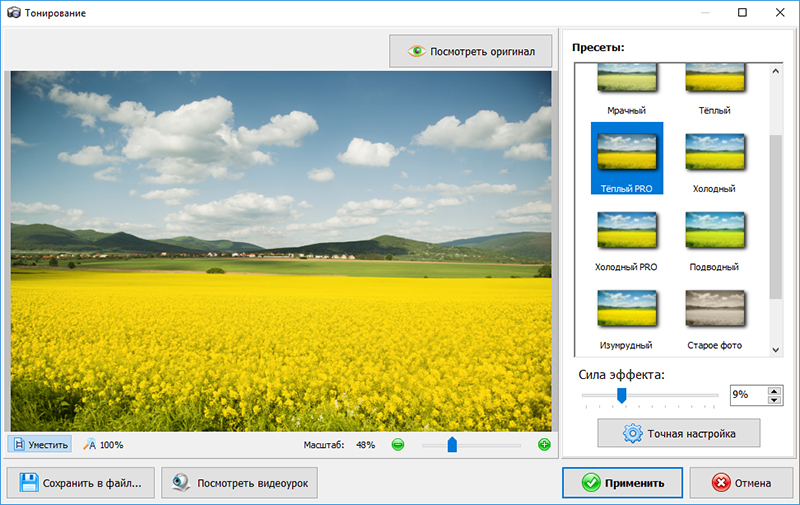The width and height of the screenshot is (800, 505).
Task: Select the Холодный preset thumbnail
Action: pyautogui.click(x=714, y=154)
